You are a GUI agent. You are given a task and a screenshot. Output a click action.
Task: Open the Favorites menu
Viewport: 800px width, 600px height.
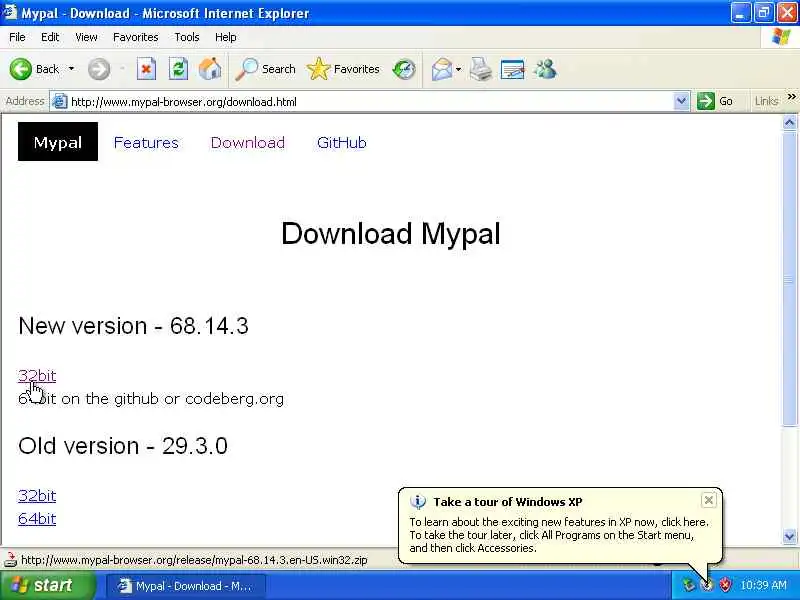click(x=136, y=37)
